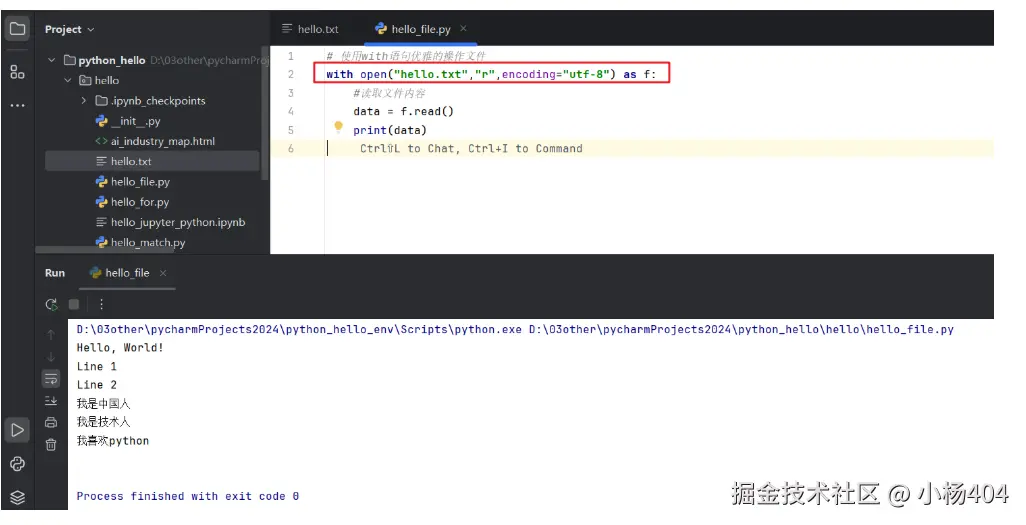
Task: Collapse the python_hello project root
Action: click(x=52, y=60)
